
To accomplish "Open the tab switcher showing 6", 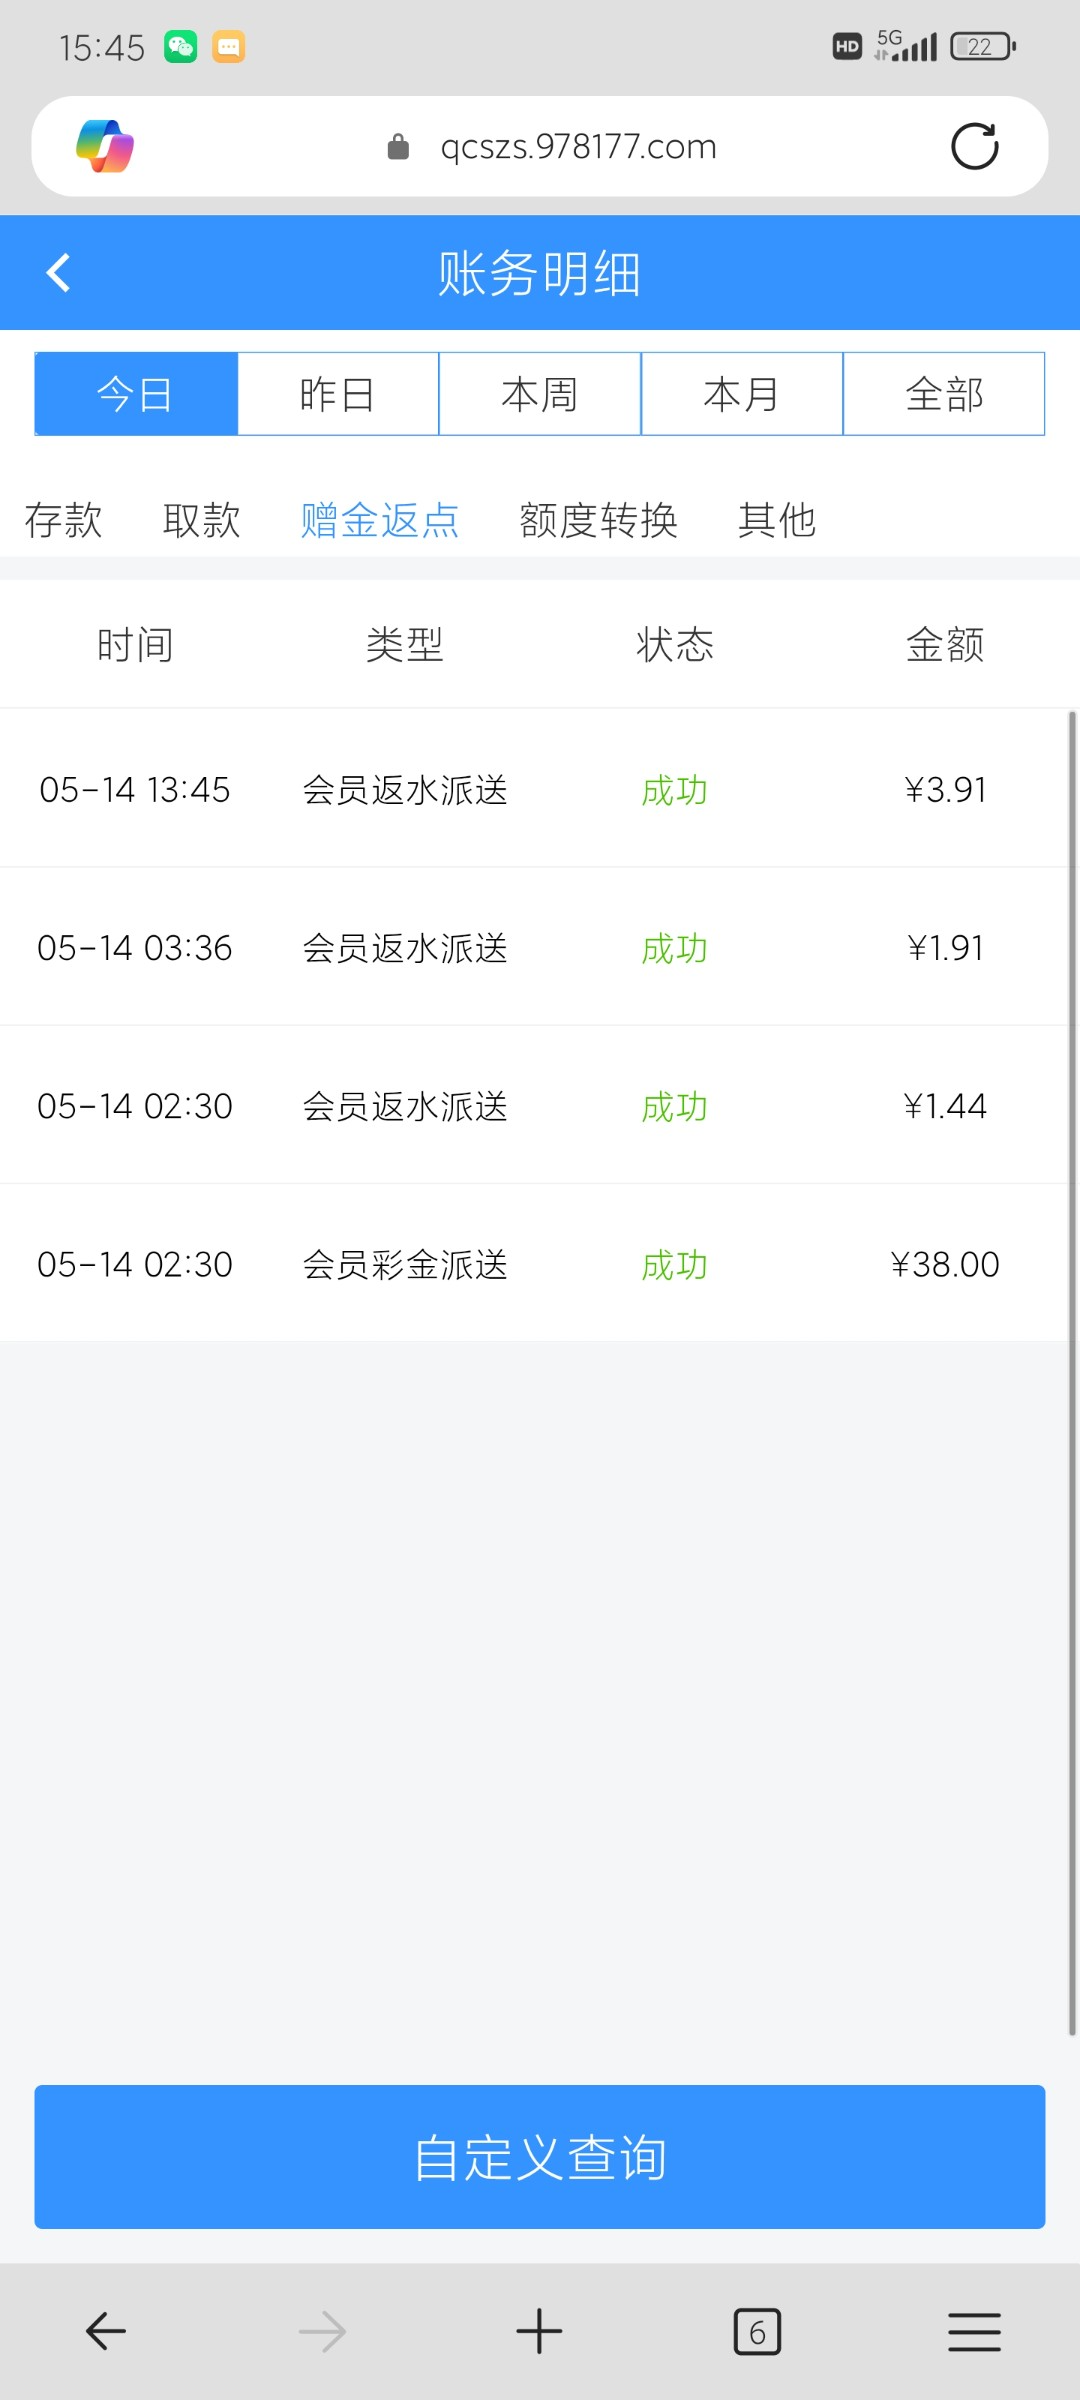I will [757, 2332].
